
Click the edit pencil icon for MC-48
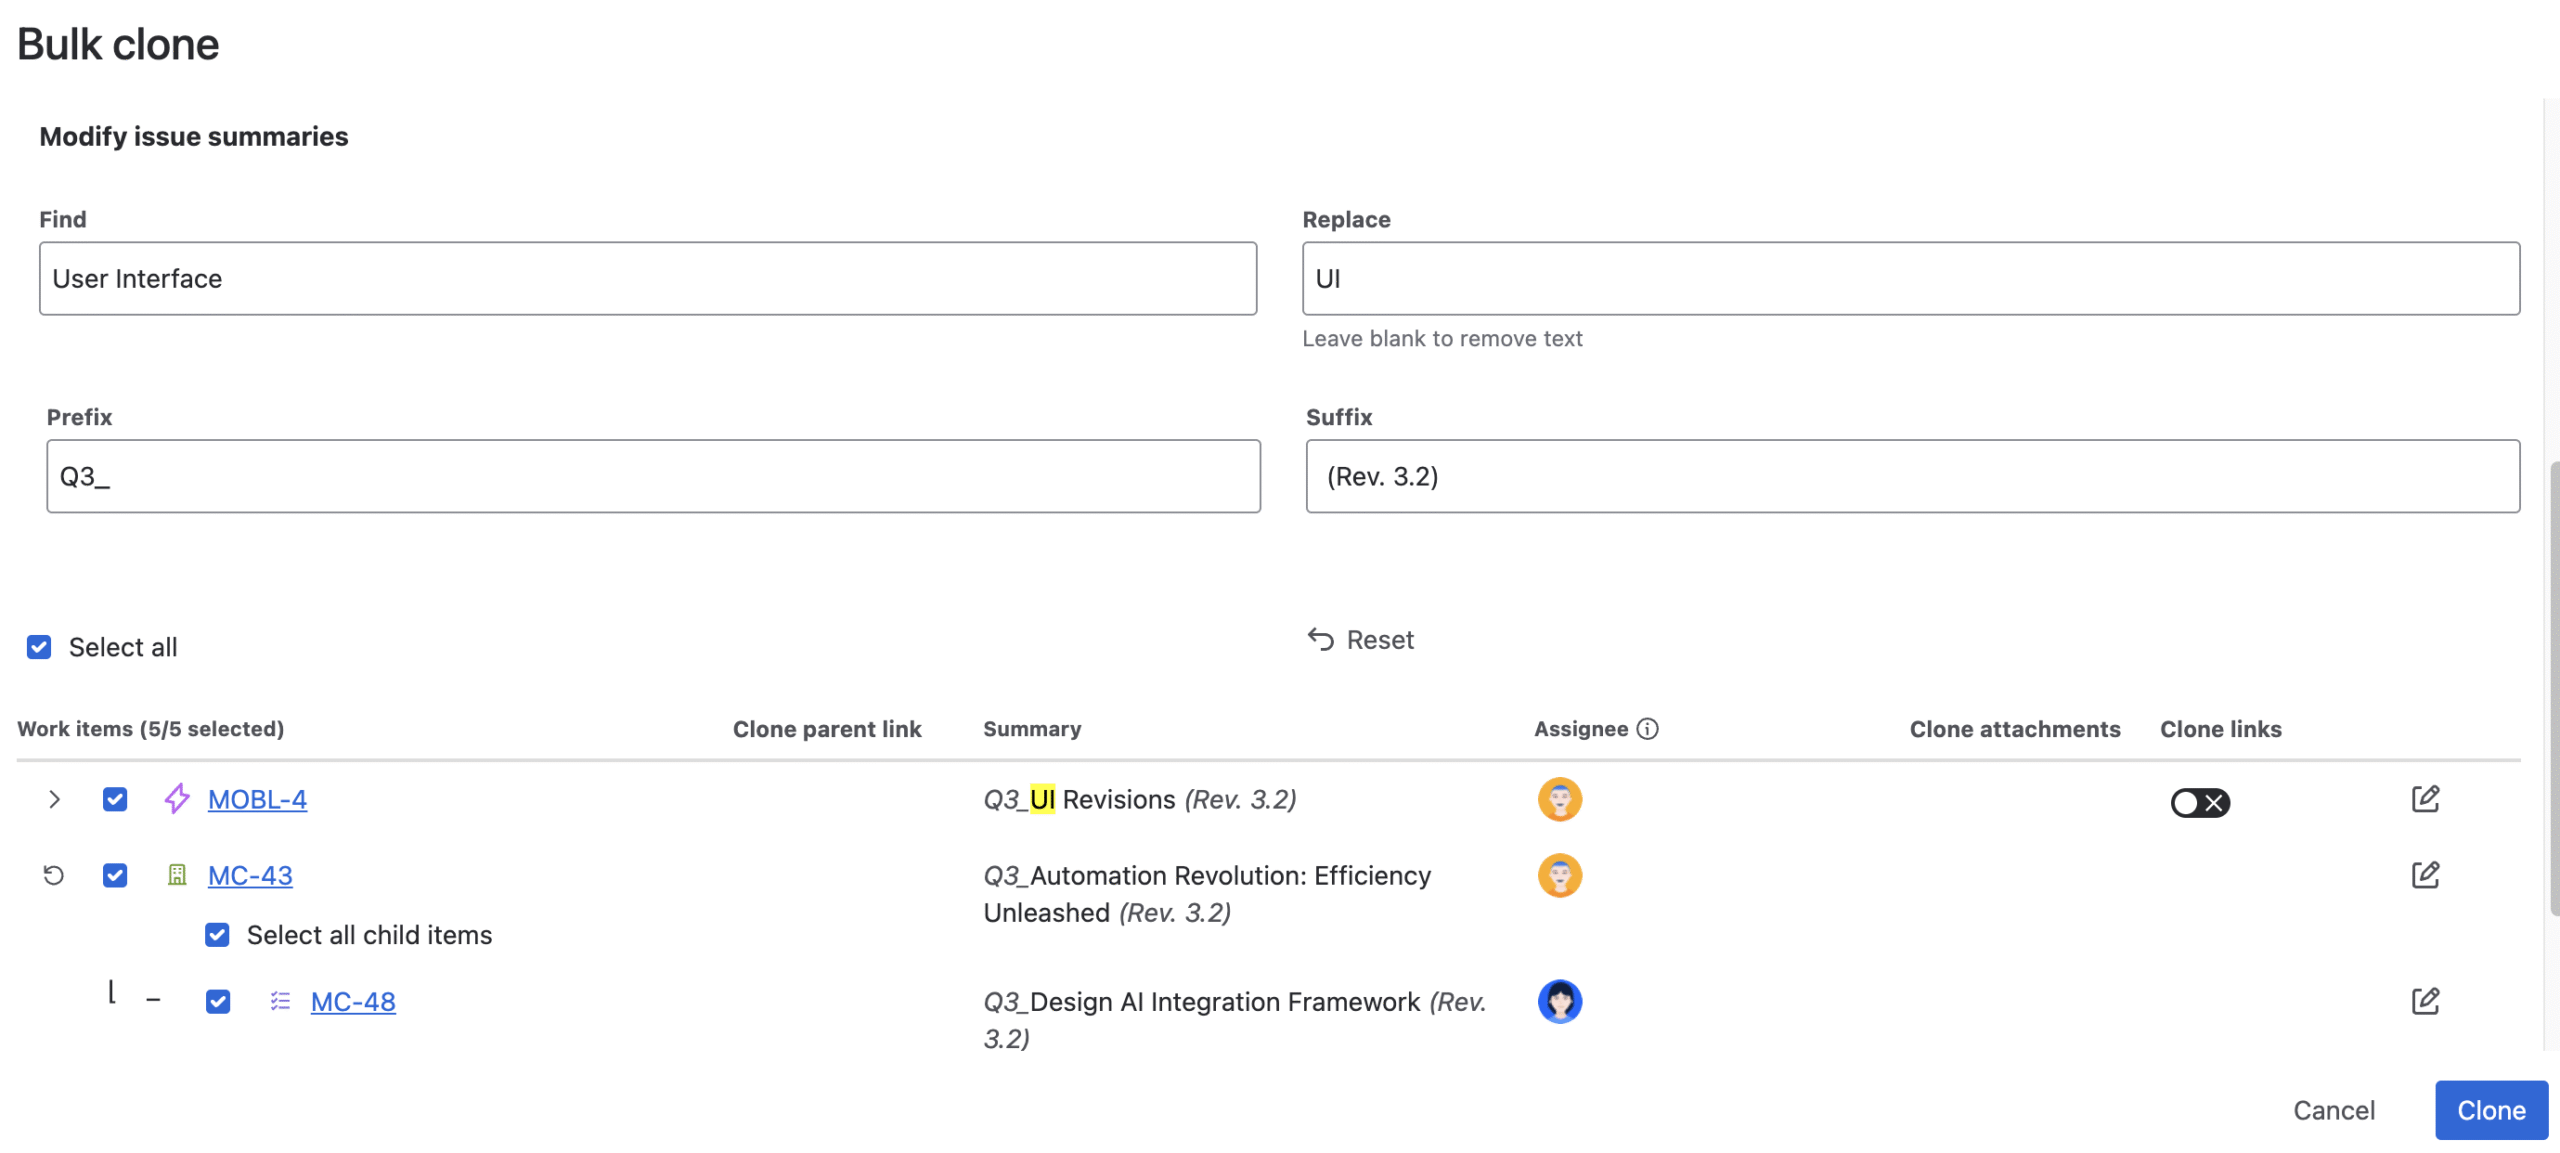(x=2425, y=1001)
